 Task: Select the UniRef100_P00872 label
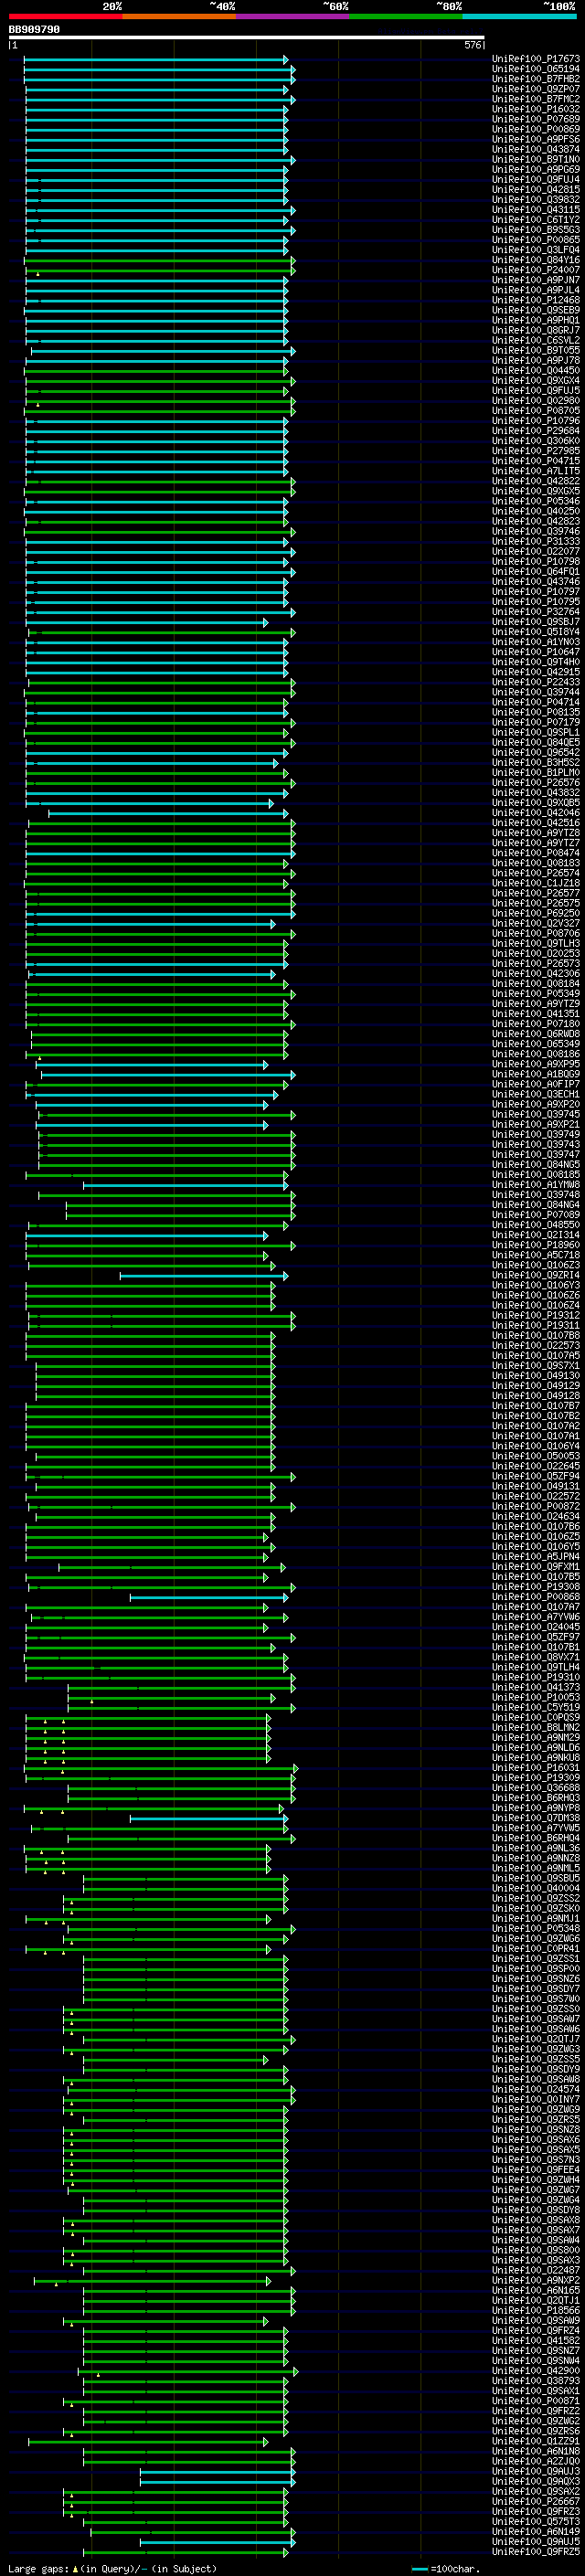point(536,1507)
